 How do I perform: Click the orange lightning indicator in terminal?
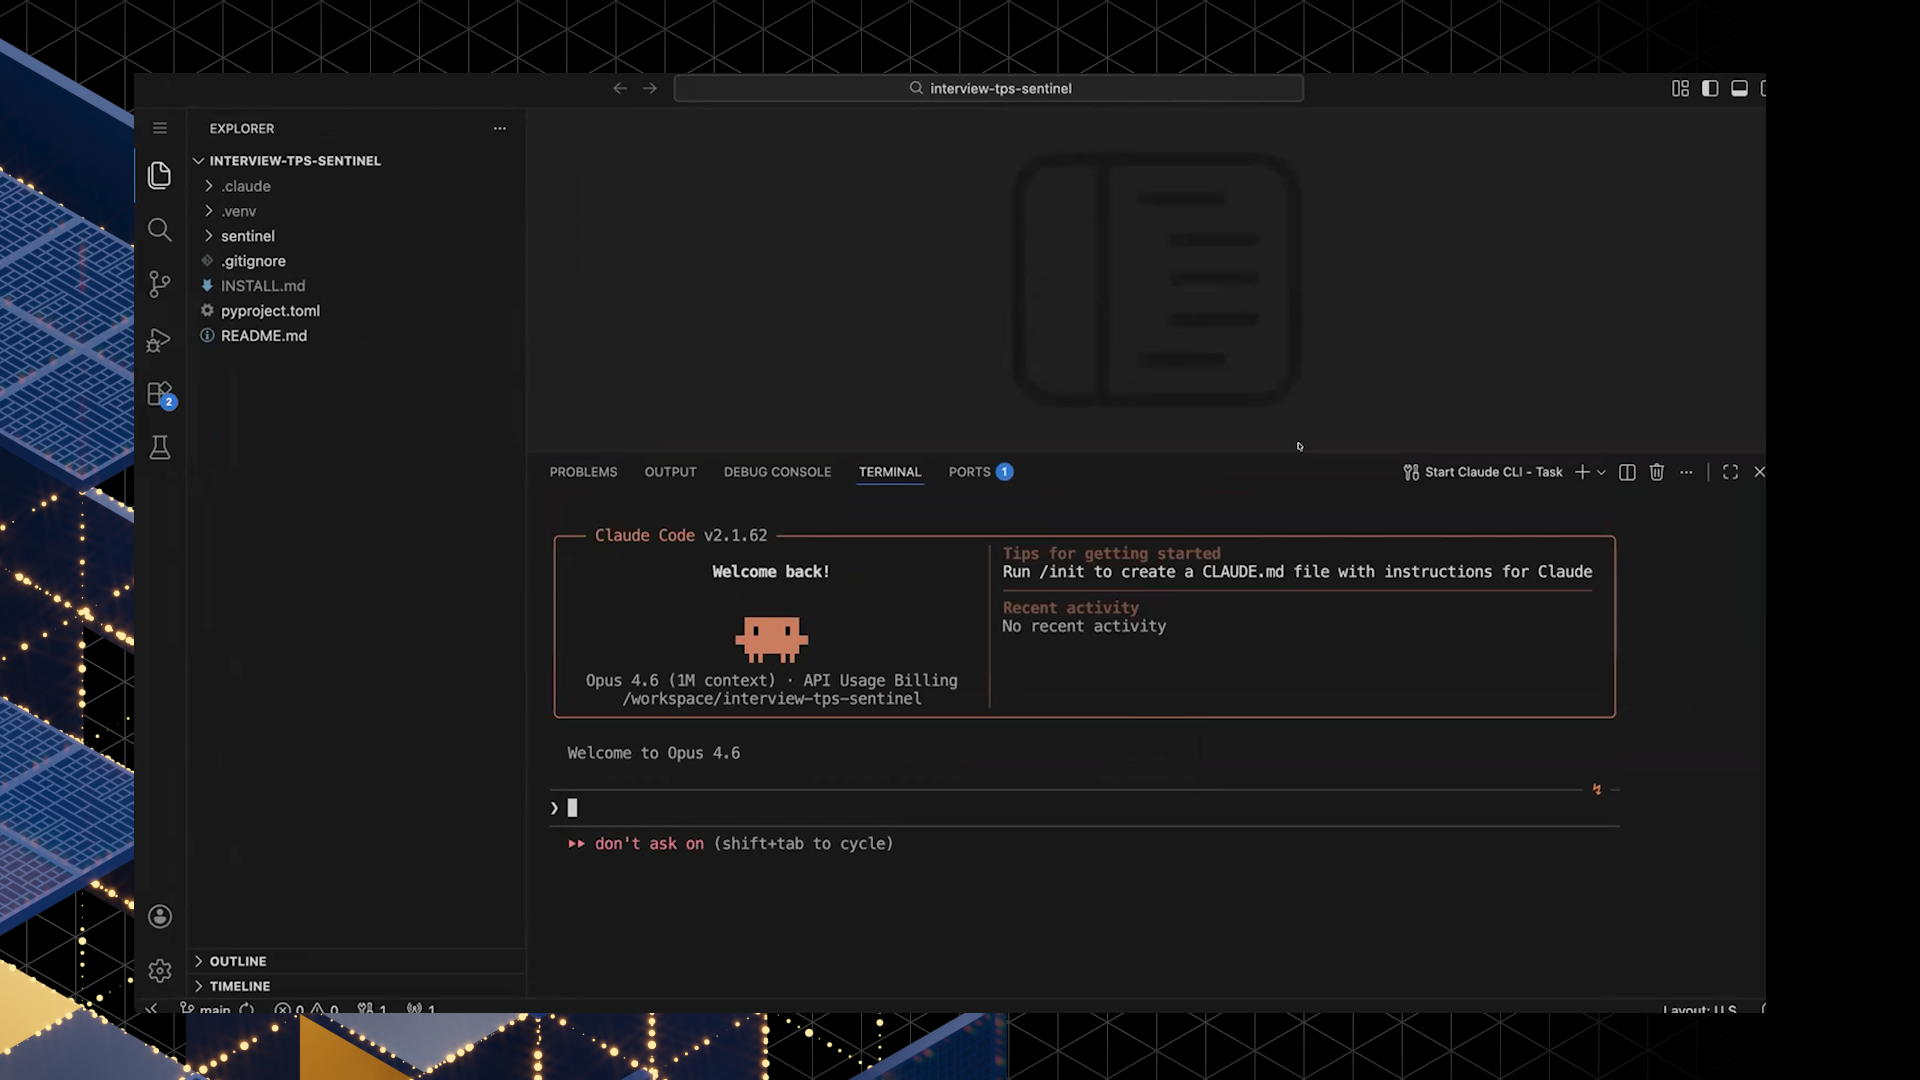point(1597,789)
